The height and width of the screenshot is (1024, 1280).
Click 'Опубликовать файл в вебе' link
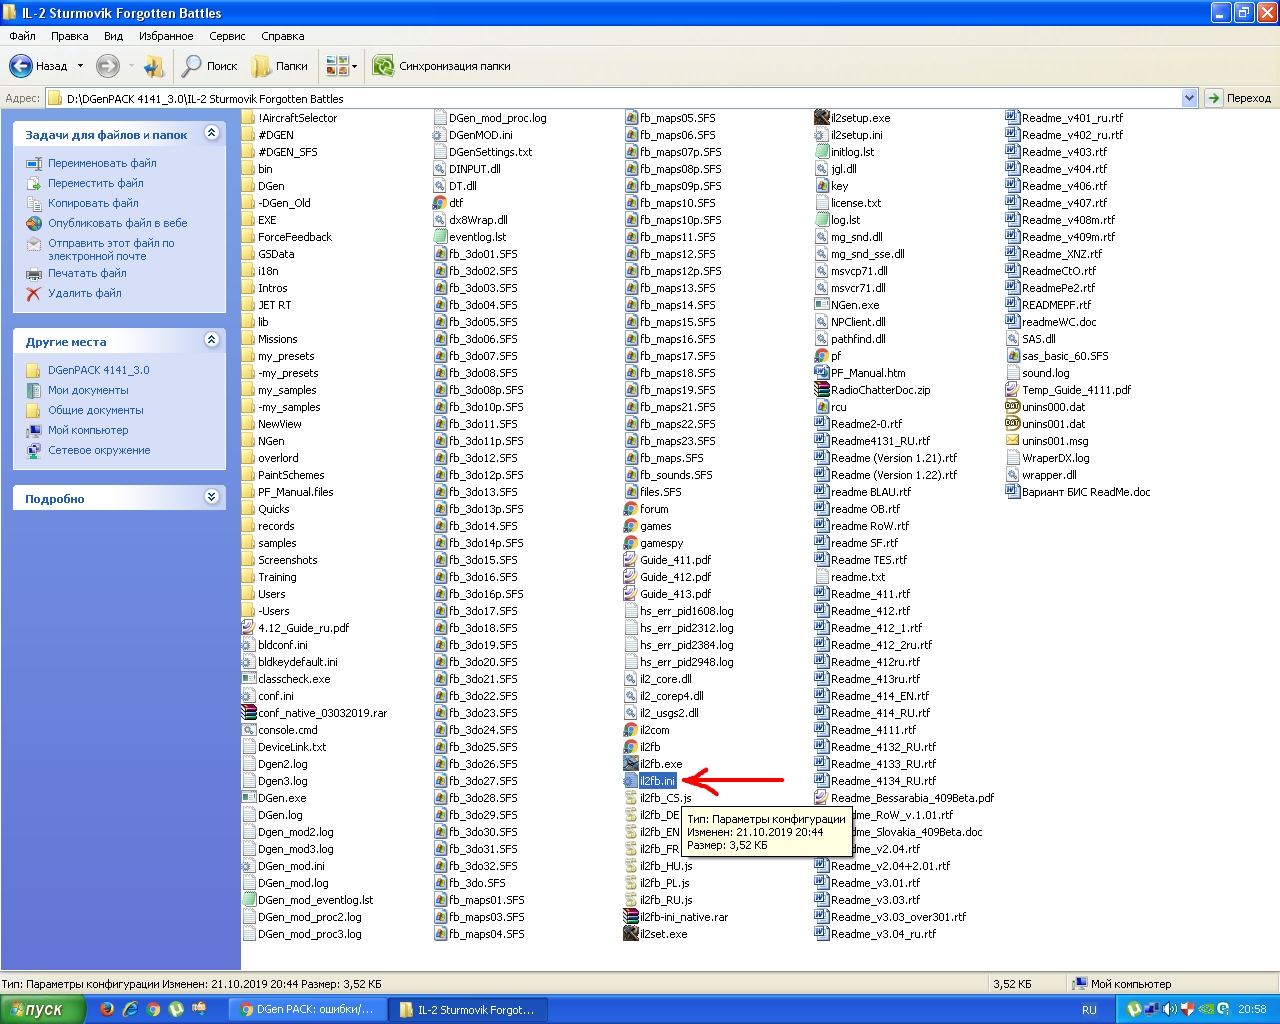tap(118, 223)
